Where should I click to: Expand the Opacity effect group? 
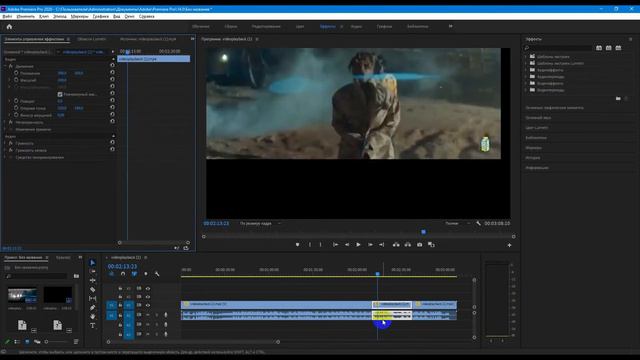[x=5, y=122]
